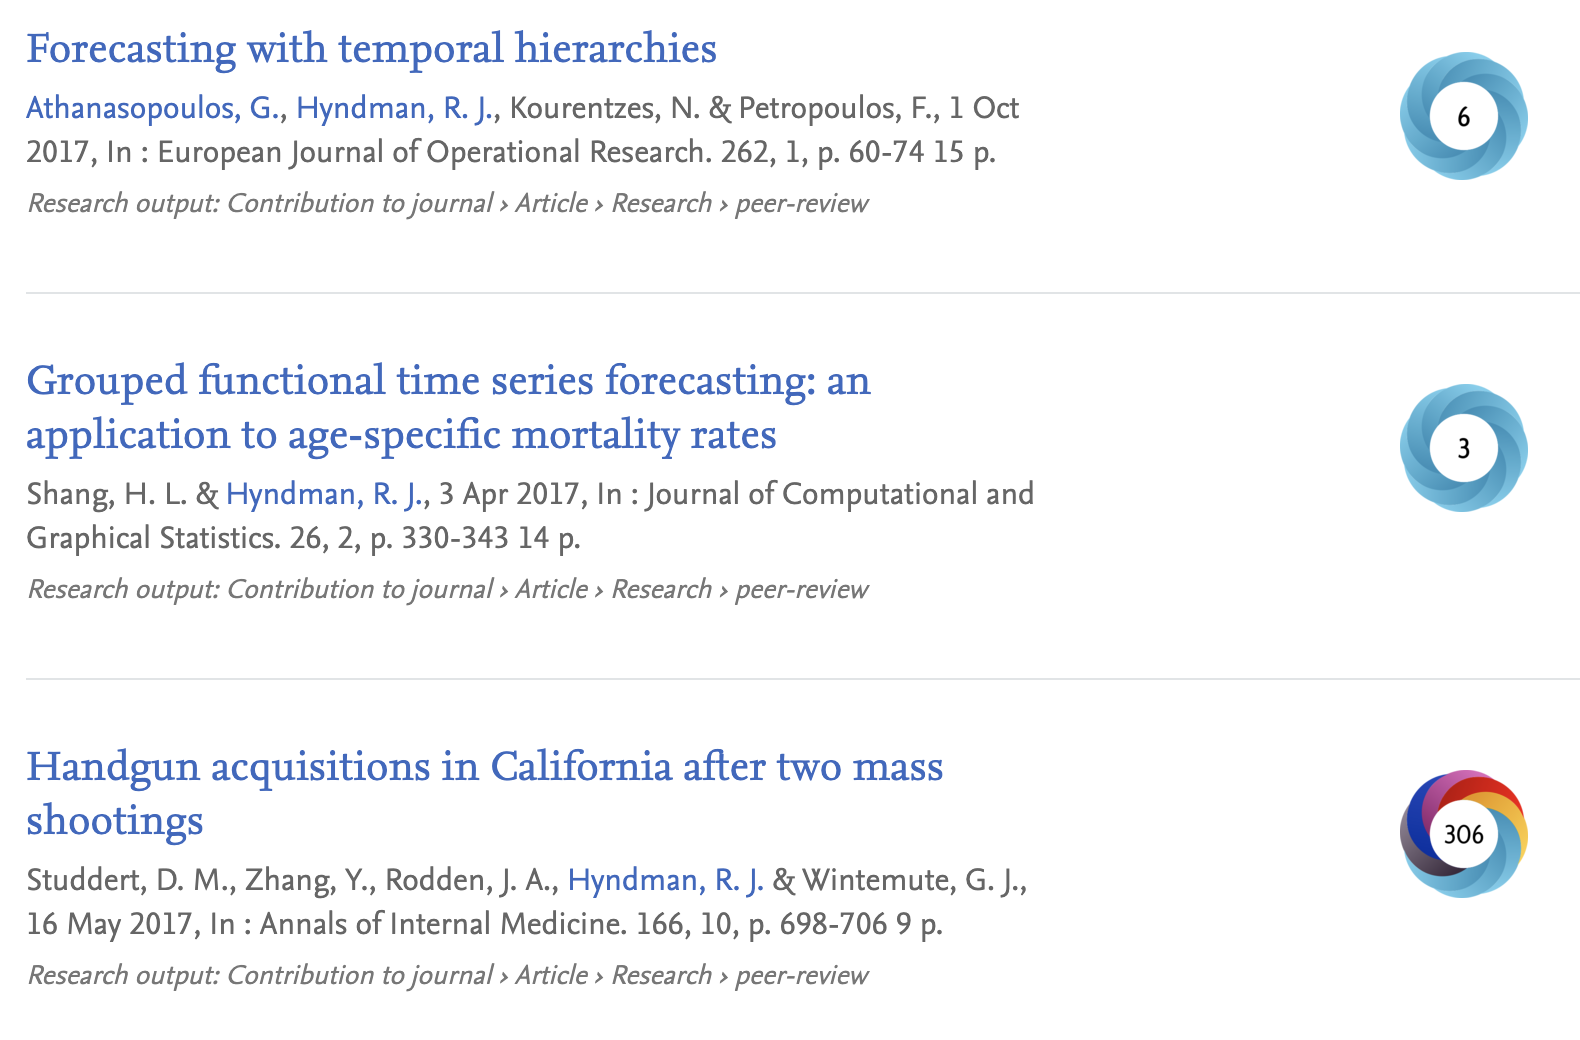Click Hyndman, R. J. beside Athanasopoulos
Image resolution: width=1580 pixels, height=1040 pixels.
[x=395, y=108]
